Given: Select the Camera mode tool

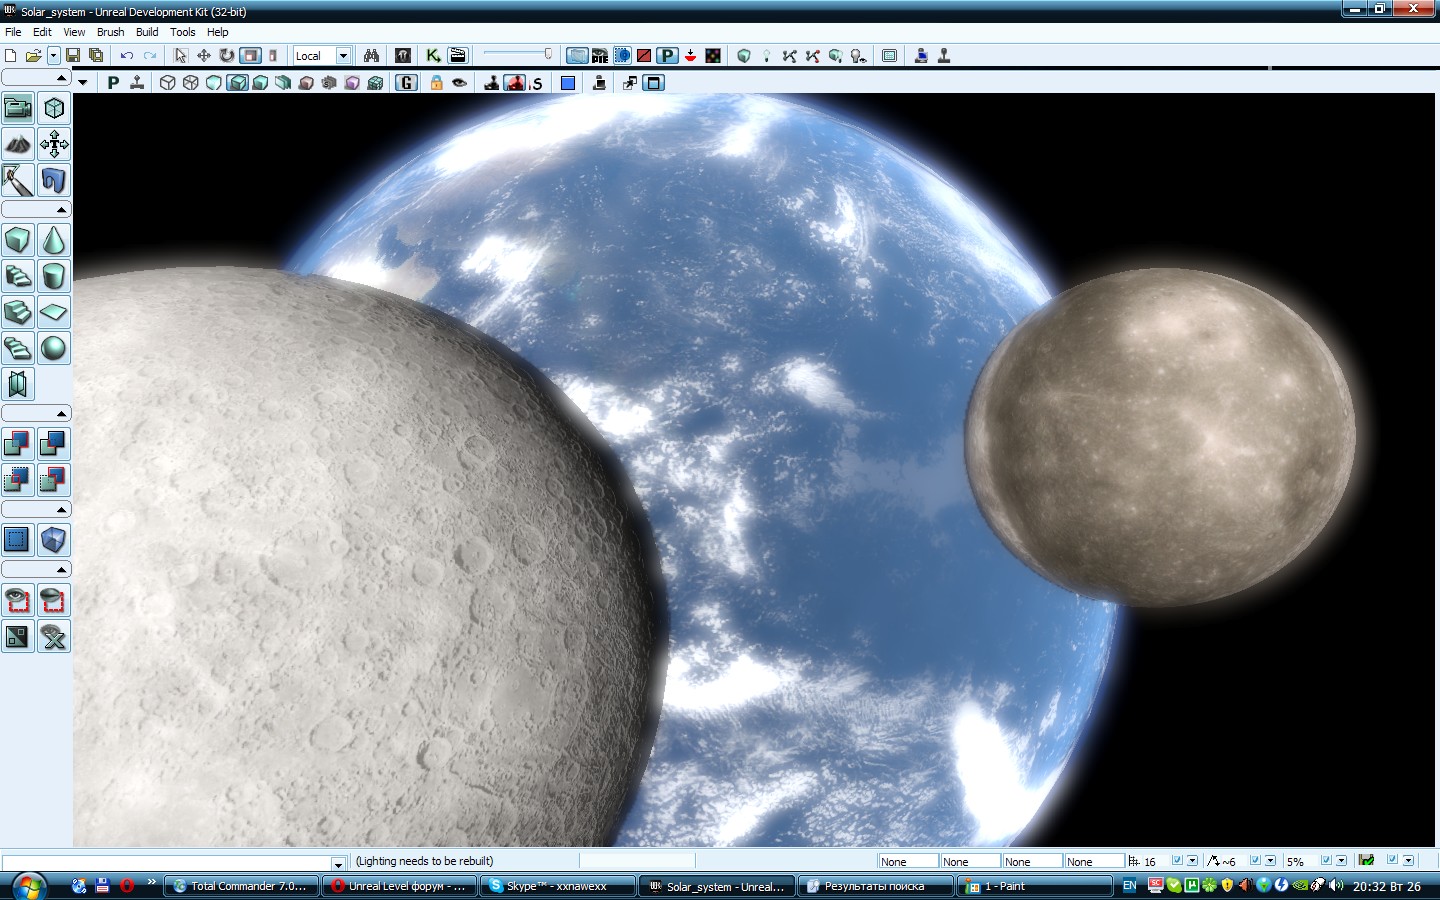Looking at the screenshot, I should point(18,108).
